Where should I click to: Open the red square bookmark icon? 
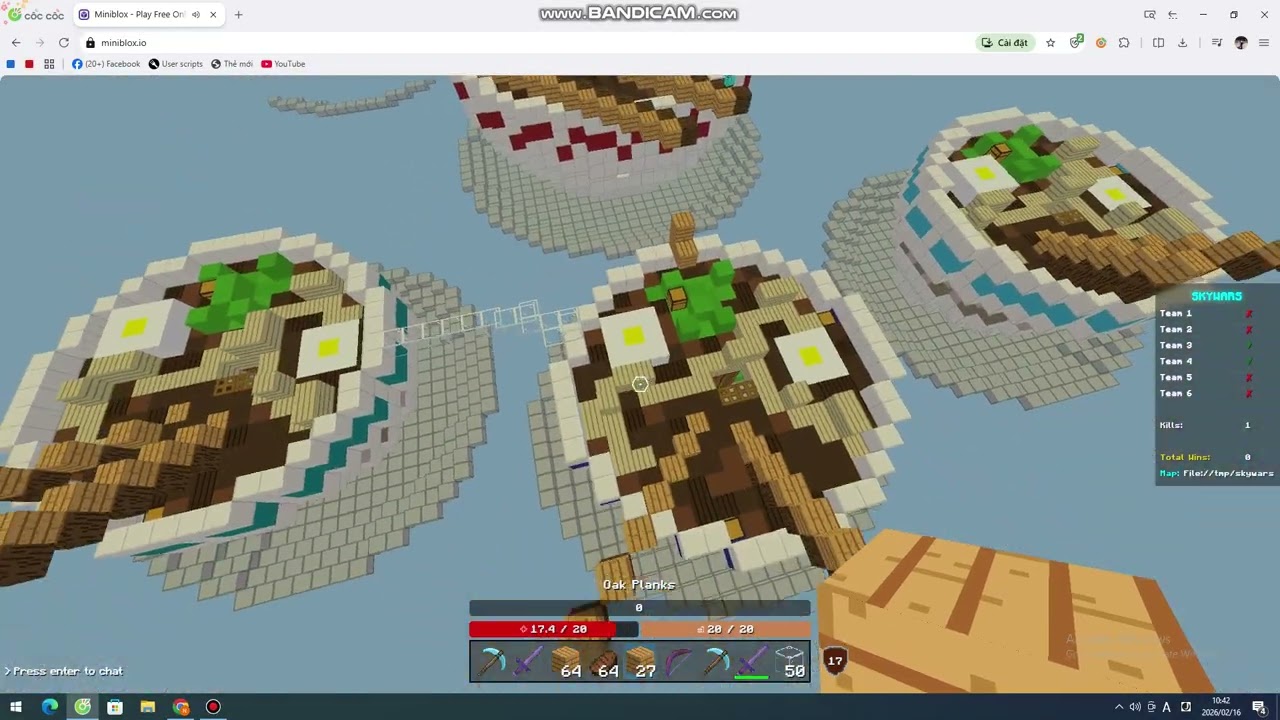pyautogui.click(x=29, y=64)
